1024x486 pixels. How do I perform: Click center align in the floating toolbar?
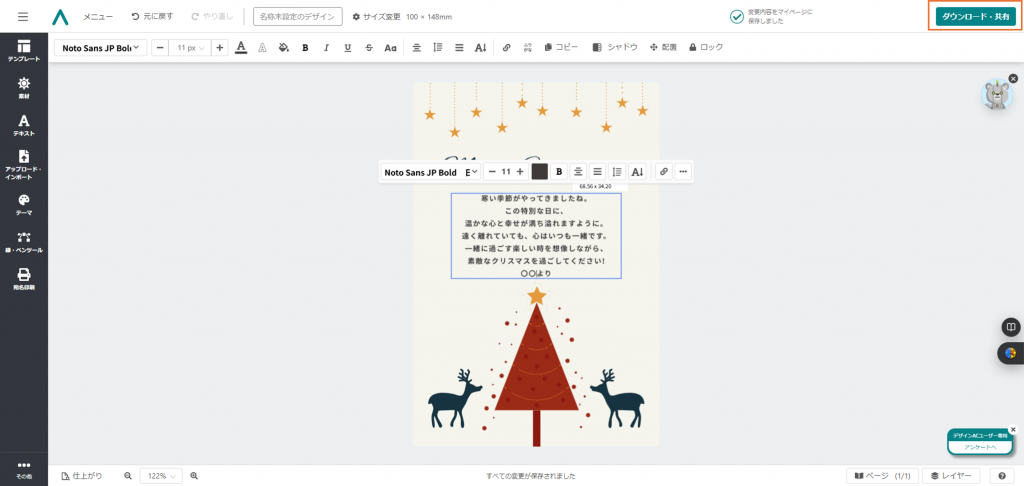578,172
